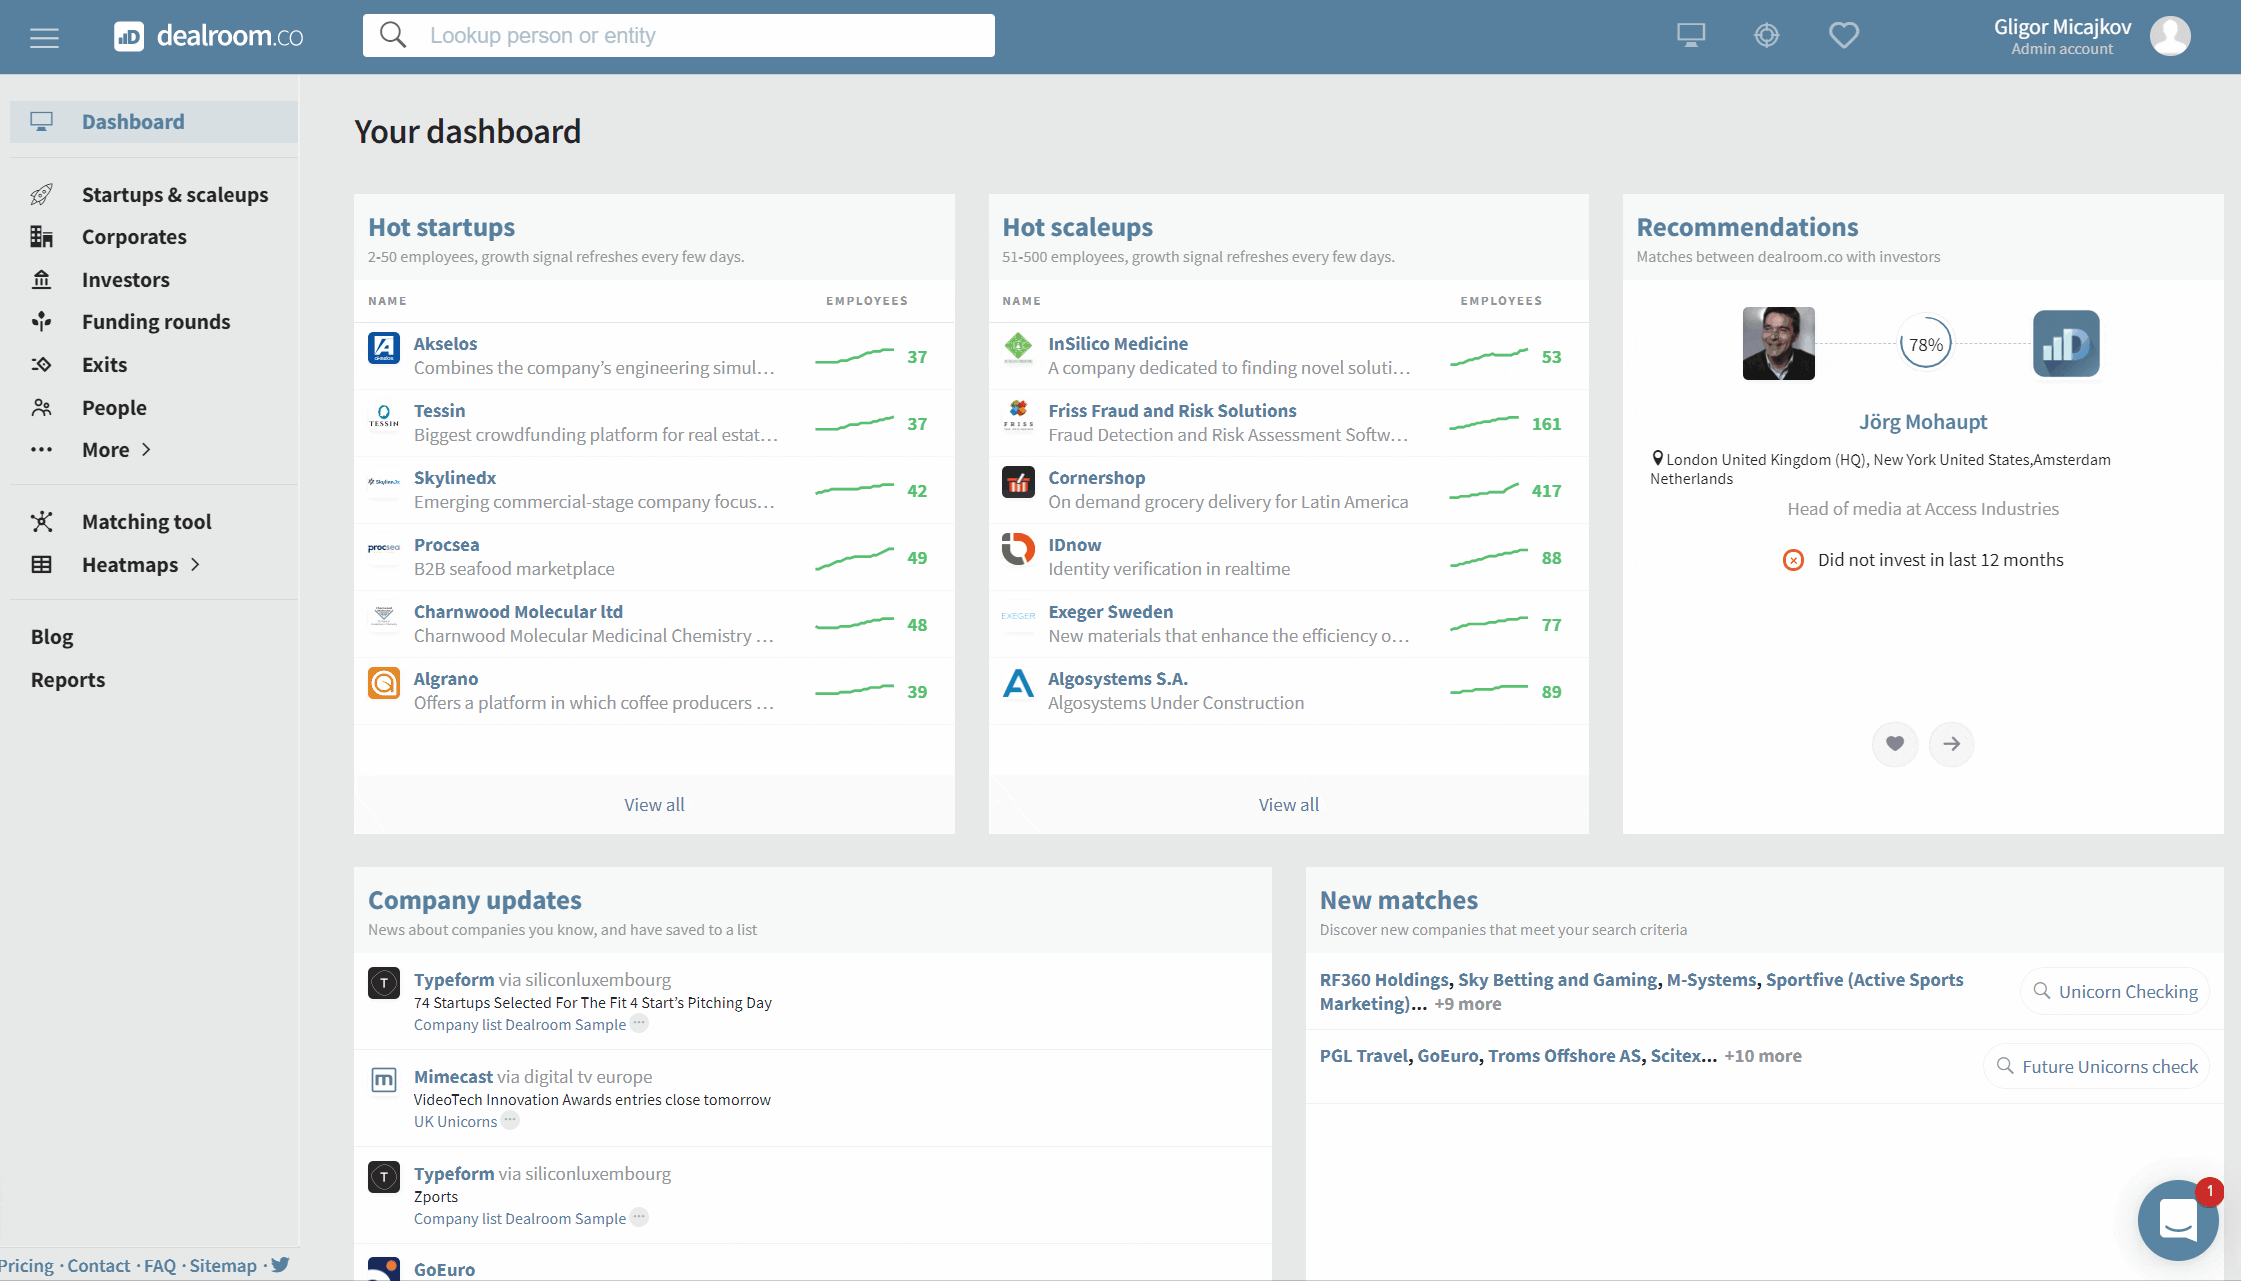Open the Unicorn Checking saved search
This screenshot has width=2241, height=1281.
coord(2116,991)
